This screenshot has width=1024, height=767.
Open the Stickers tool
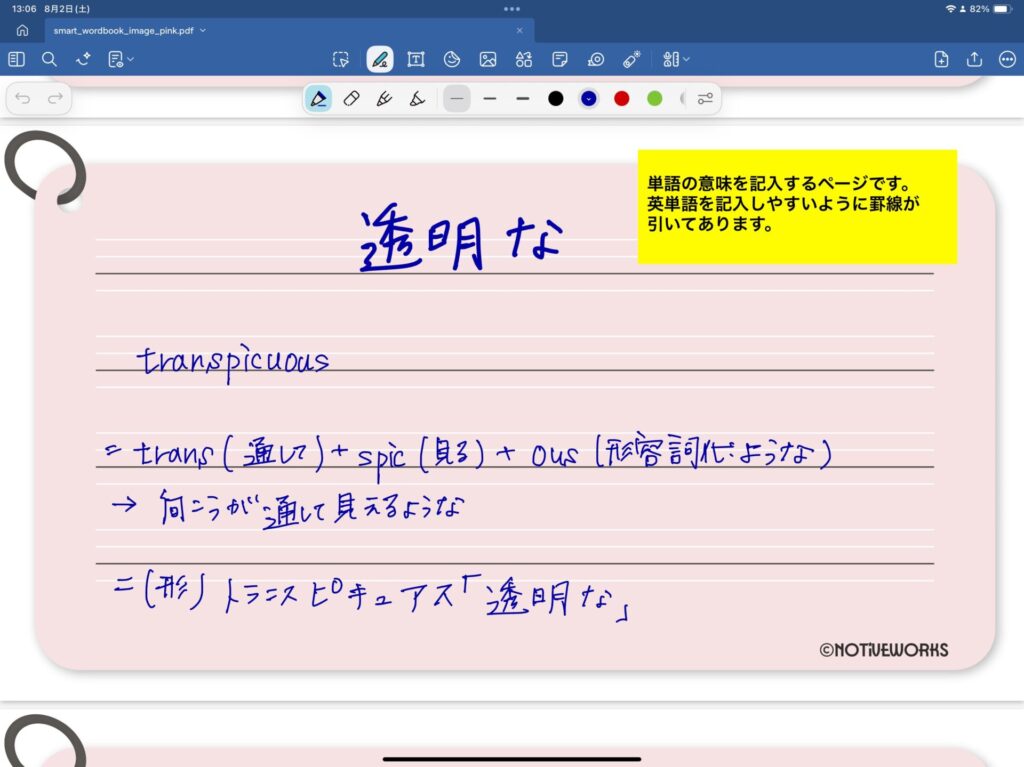coord(451,59)
